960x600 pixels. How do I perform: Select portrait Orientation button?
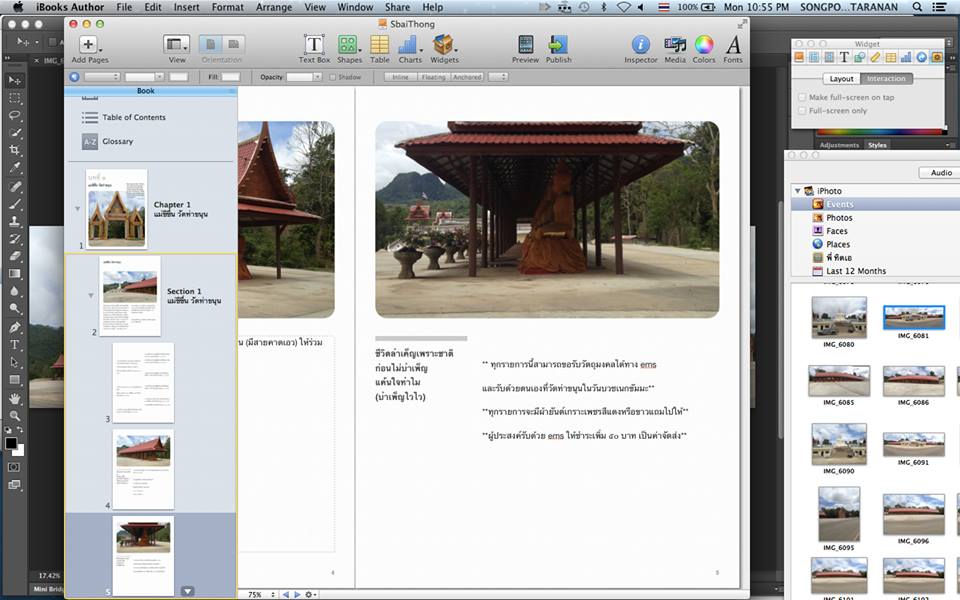pyautogui.click(x=210, y=44)
